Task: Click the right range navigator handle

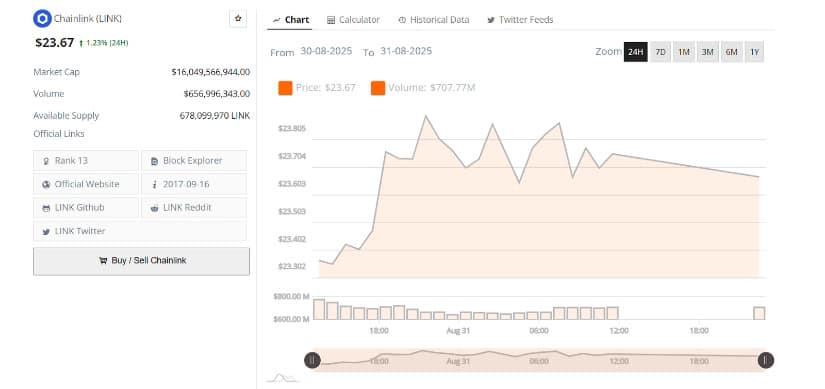Action: tap(766, 360)
